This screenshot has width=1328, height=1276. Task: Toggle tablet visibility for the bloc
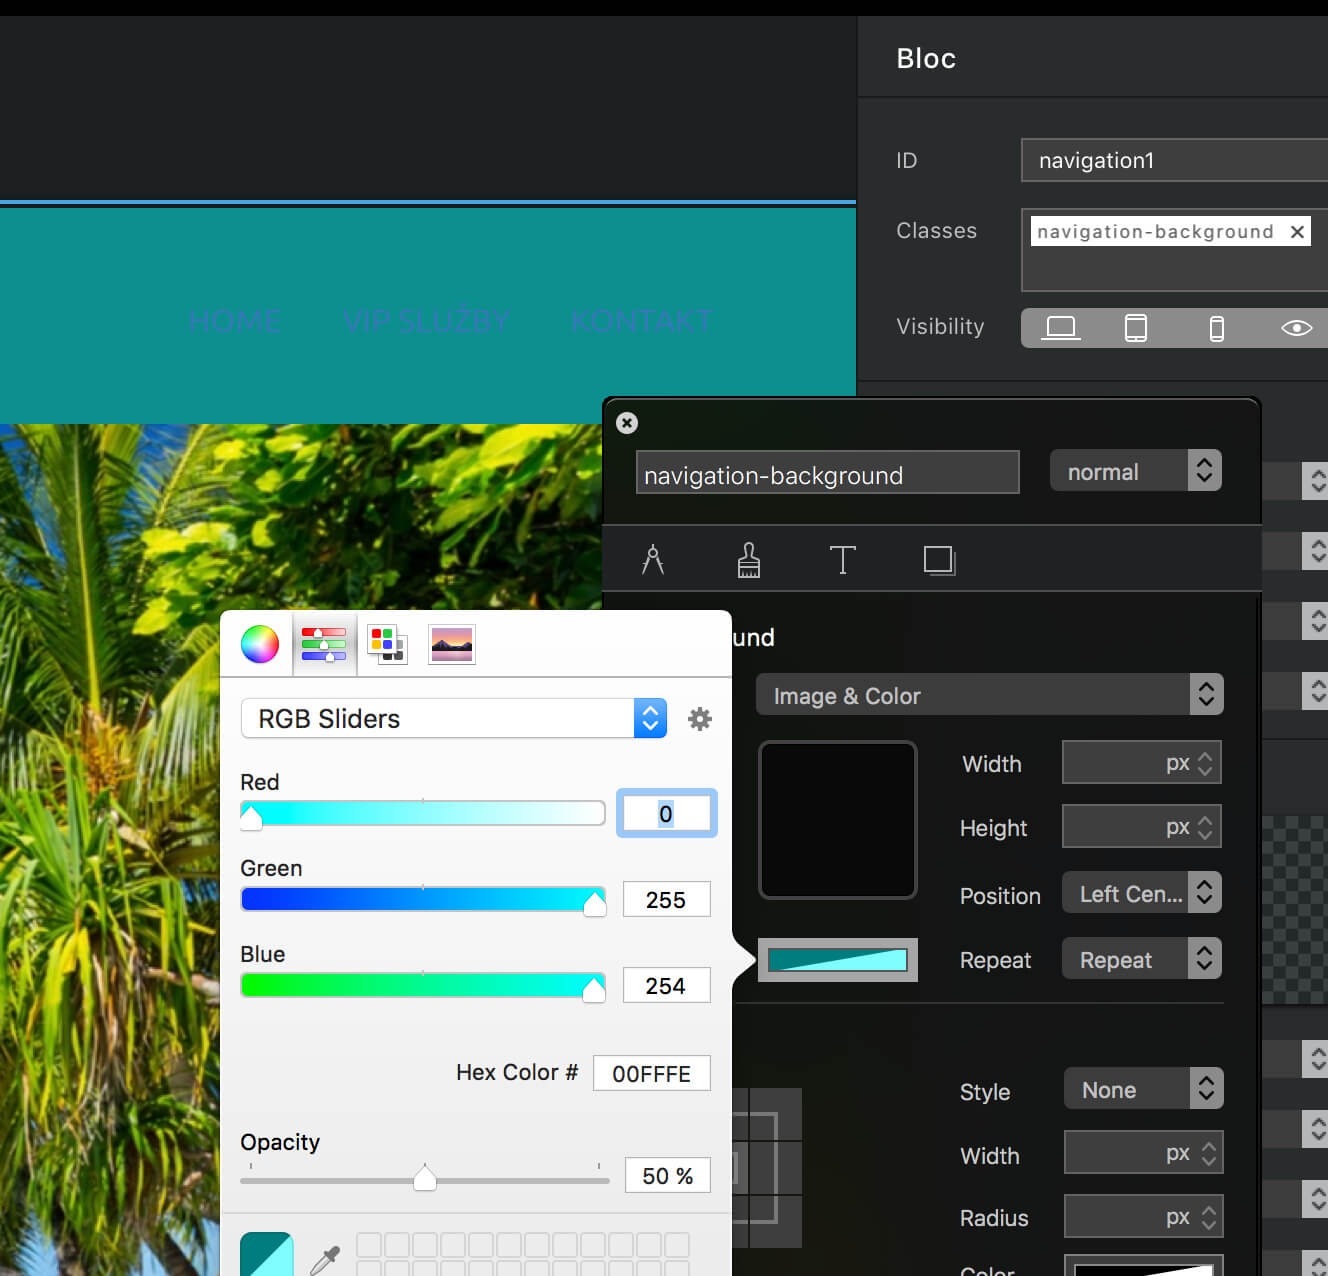click(x=1136, y=328)
